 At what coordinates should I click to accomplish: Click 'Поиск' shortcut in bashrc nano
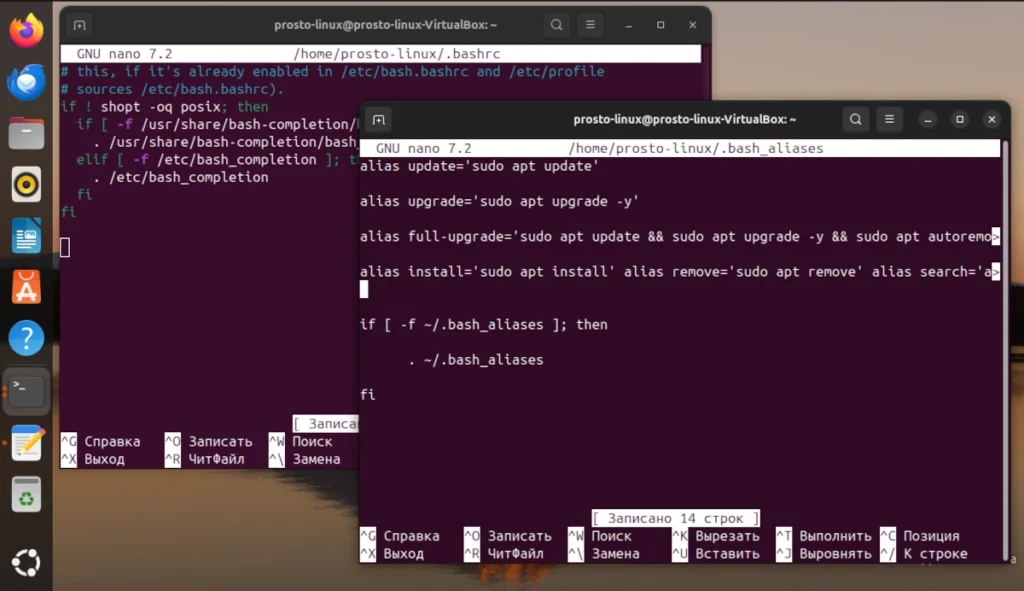(x=301, y=441)
